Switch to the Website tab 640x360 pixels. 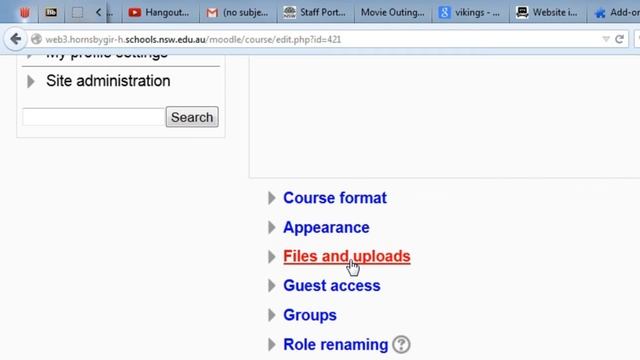coord(547,12)
